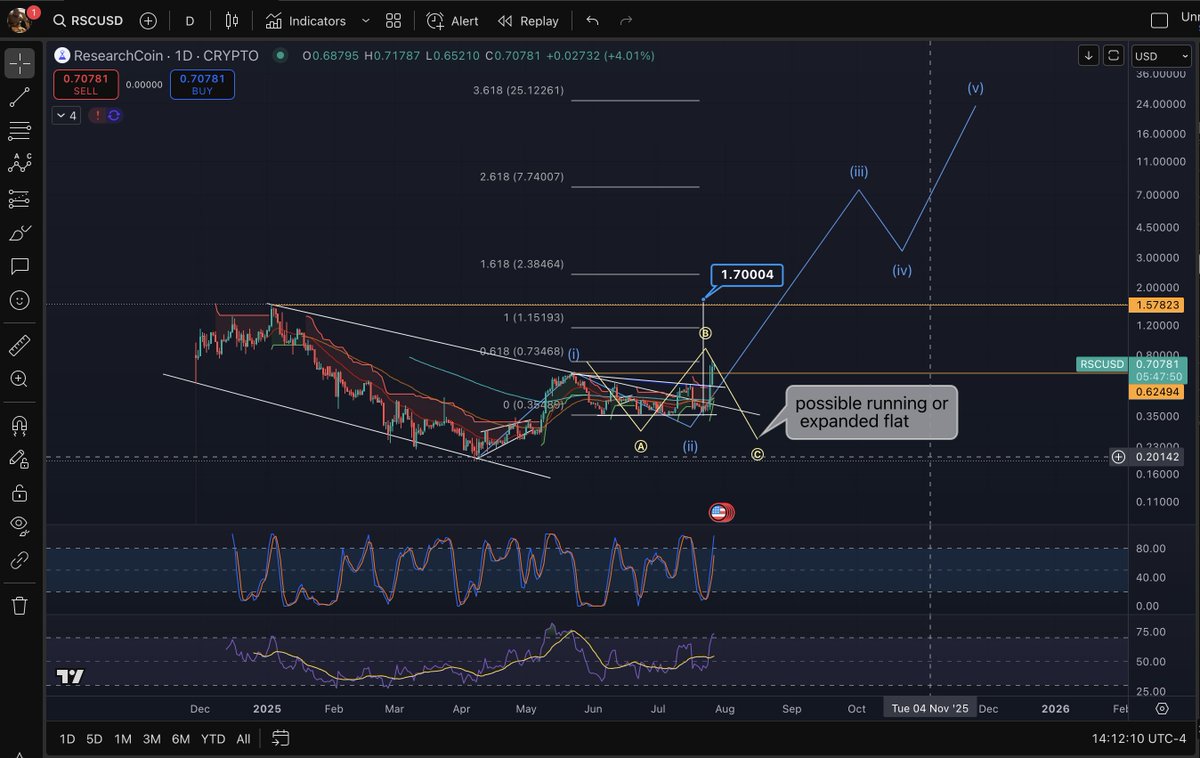Click the 1.70004 price label callout
1200x758 pixels.
pyautogui.click(x=747, y=274)
